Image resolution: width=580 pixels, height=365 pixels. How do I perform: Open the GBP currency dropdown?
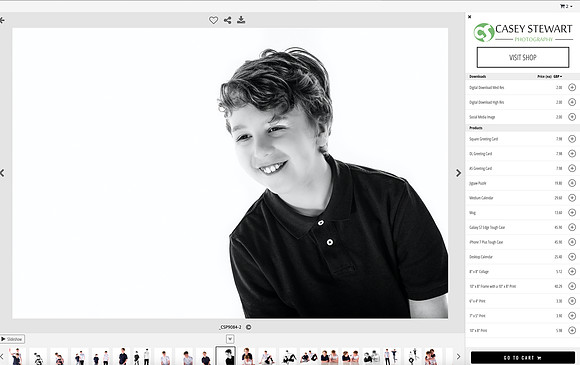click(558, 77)
